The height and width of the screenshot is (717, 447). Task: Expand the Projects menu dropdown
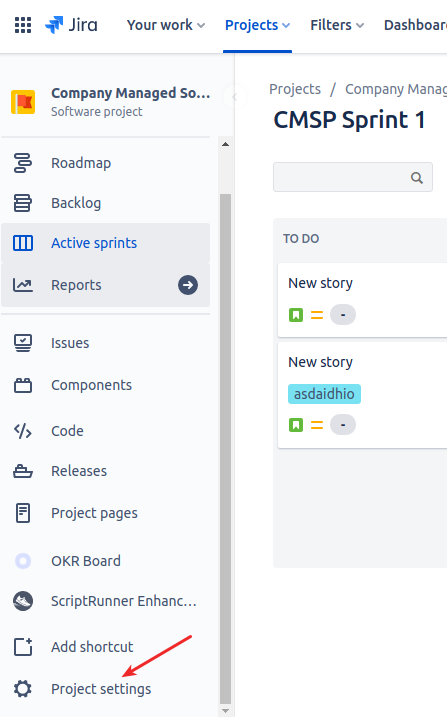click(x=257, y=25)
